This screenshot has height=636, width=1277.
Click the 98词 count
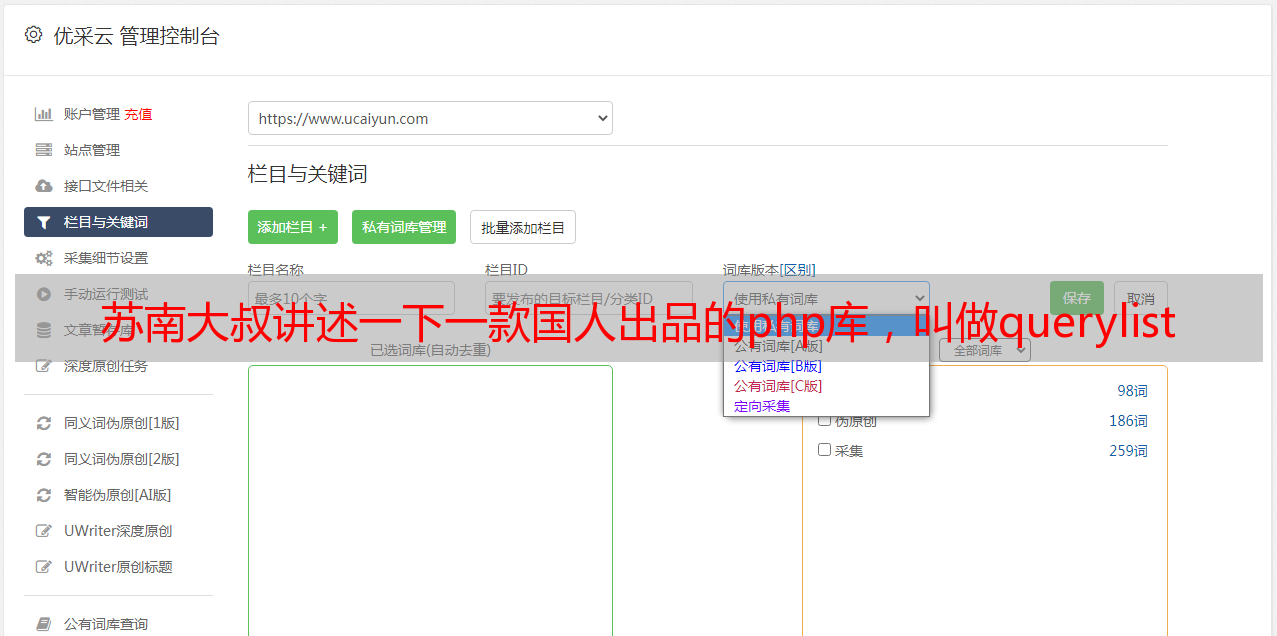tap(1132, 391)
